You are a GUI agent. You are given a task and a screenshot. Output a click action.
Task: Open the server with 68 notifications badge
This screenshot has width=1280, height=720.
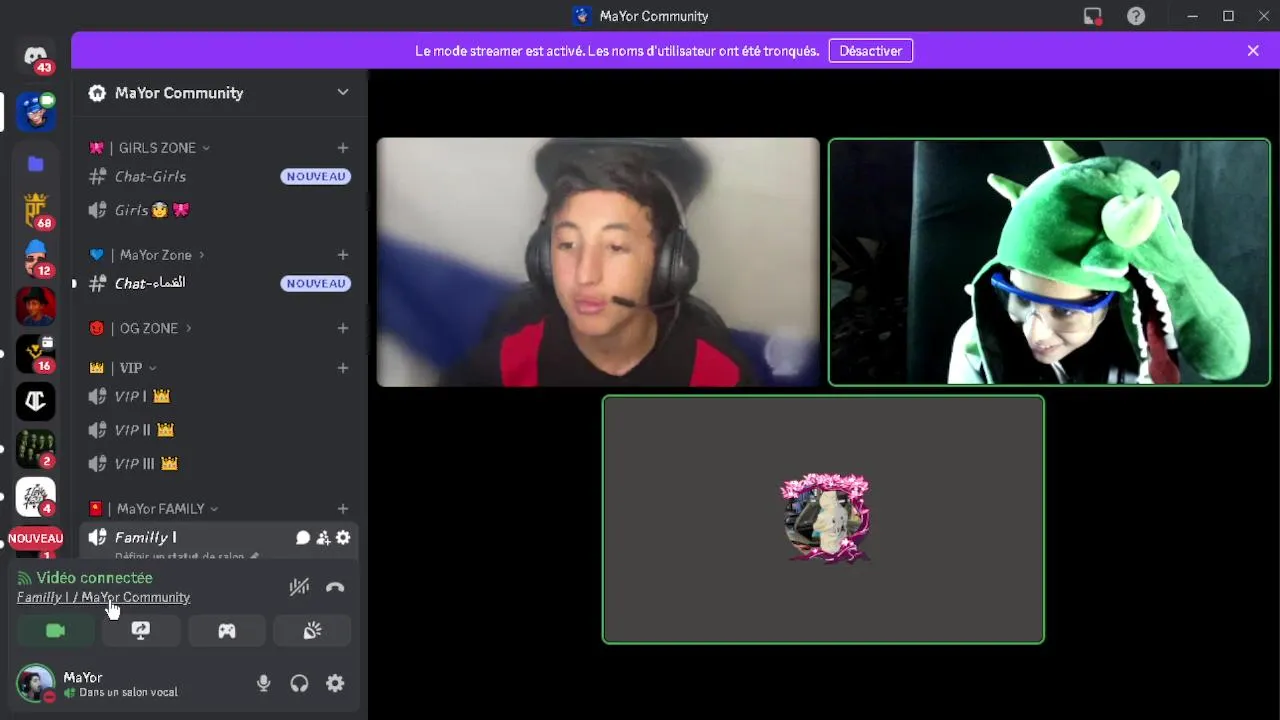click(x=36, y=210)
